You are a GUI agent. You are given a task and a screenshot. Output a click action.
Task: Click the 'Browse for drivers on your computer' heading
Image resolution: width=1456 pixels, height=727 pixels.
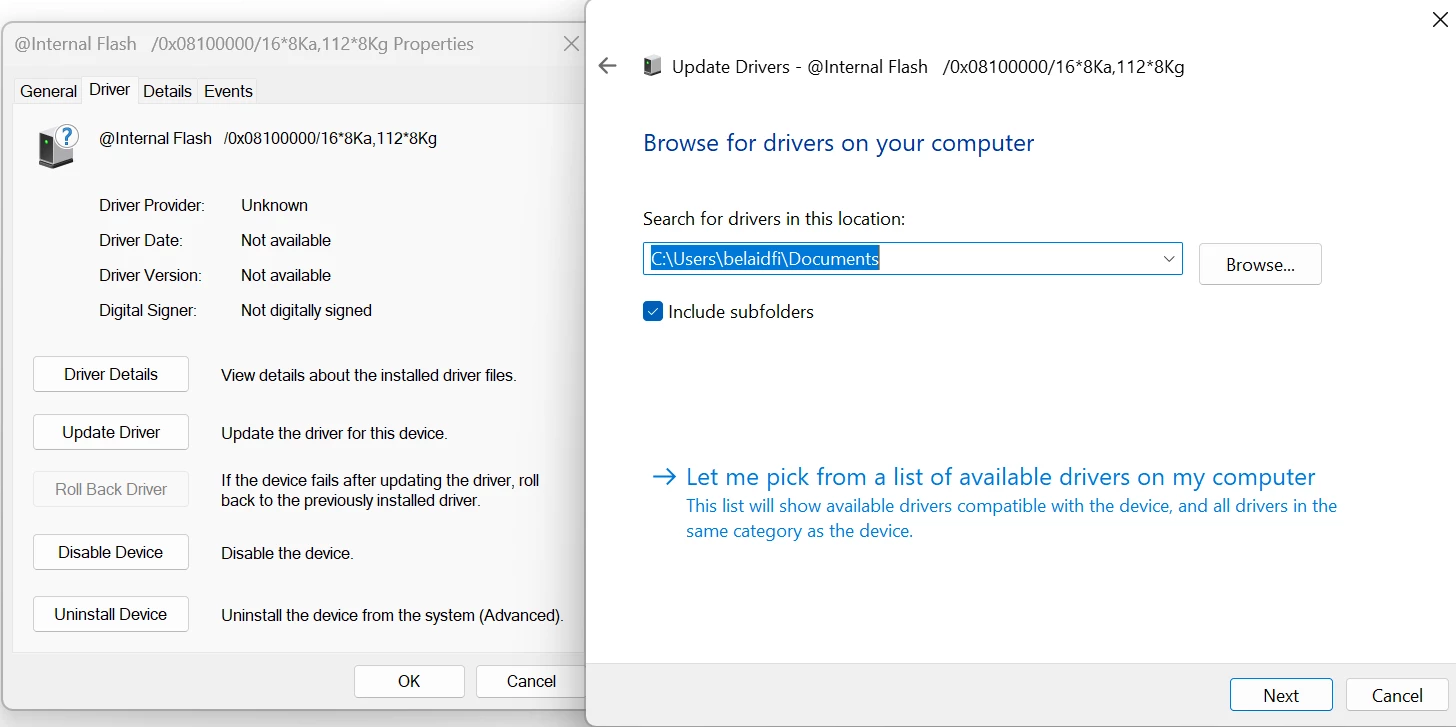pyautogui.click(x=838, y=143)
